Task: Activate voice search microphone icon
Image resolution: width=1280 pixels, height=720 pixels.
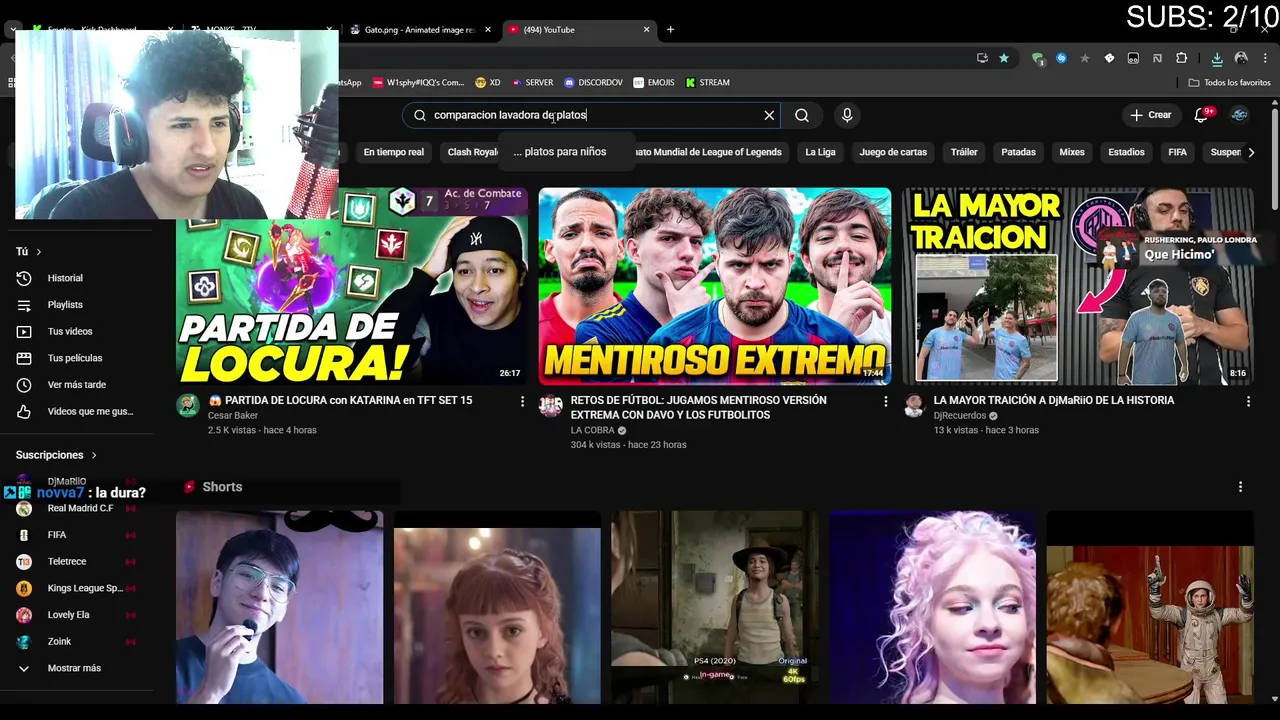Action: point(847,115)
